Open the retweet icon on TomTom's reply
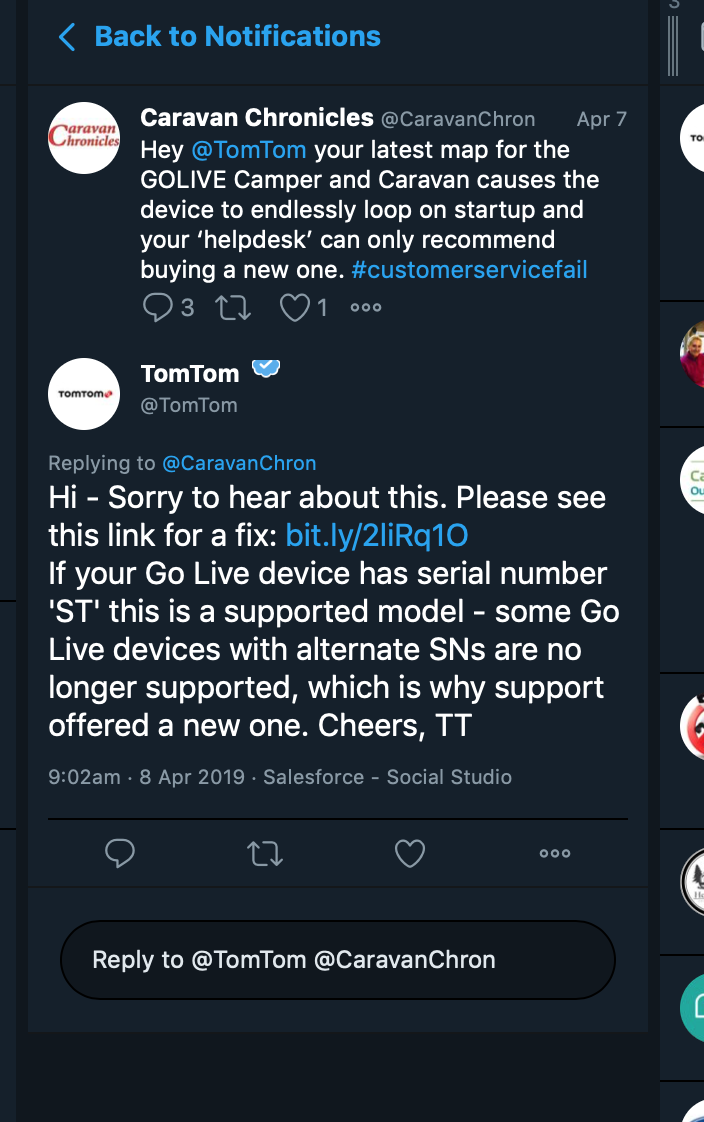 coord(265,853)
